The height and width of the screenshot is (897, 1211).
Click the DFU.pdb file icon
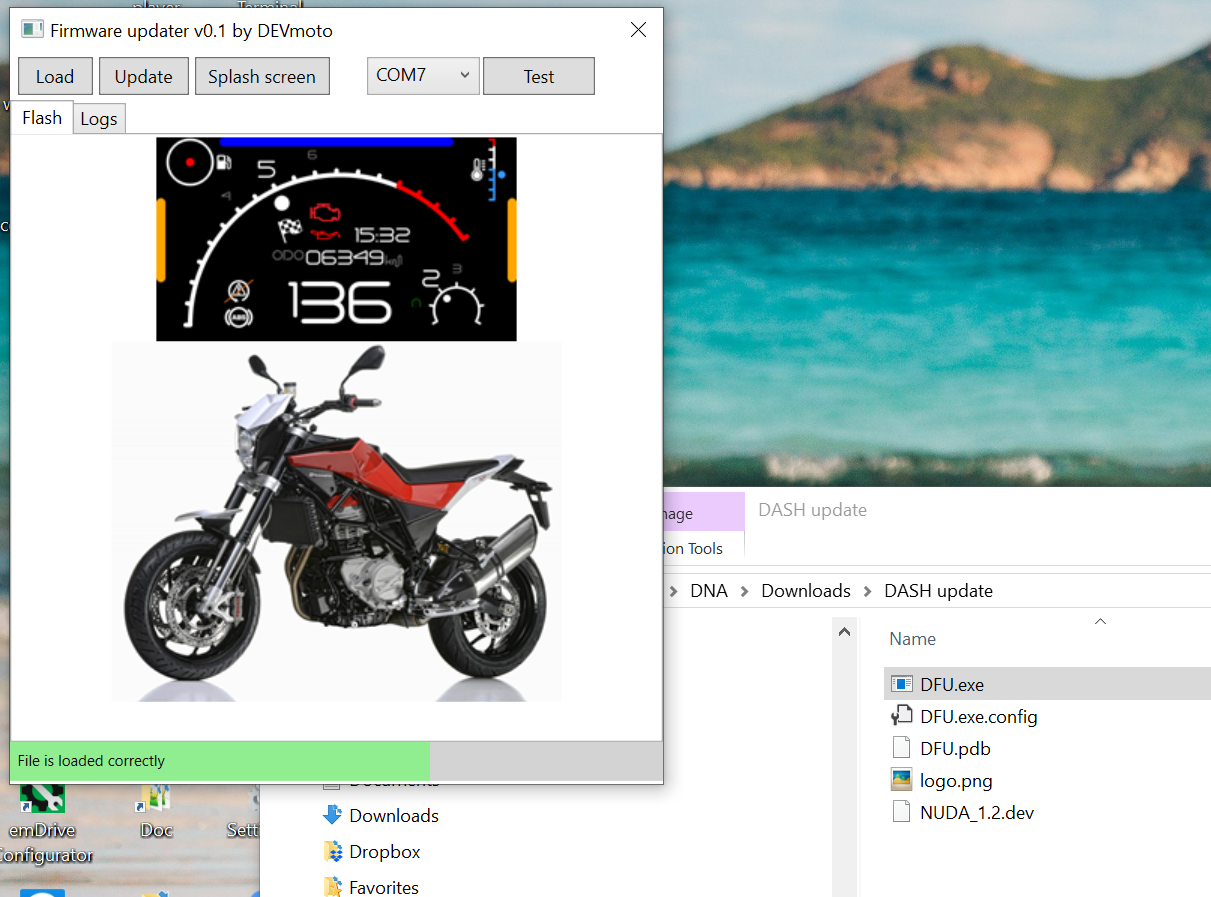[x=902, y=749]
